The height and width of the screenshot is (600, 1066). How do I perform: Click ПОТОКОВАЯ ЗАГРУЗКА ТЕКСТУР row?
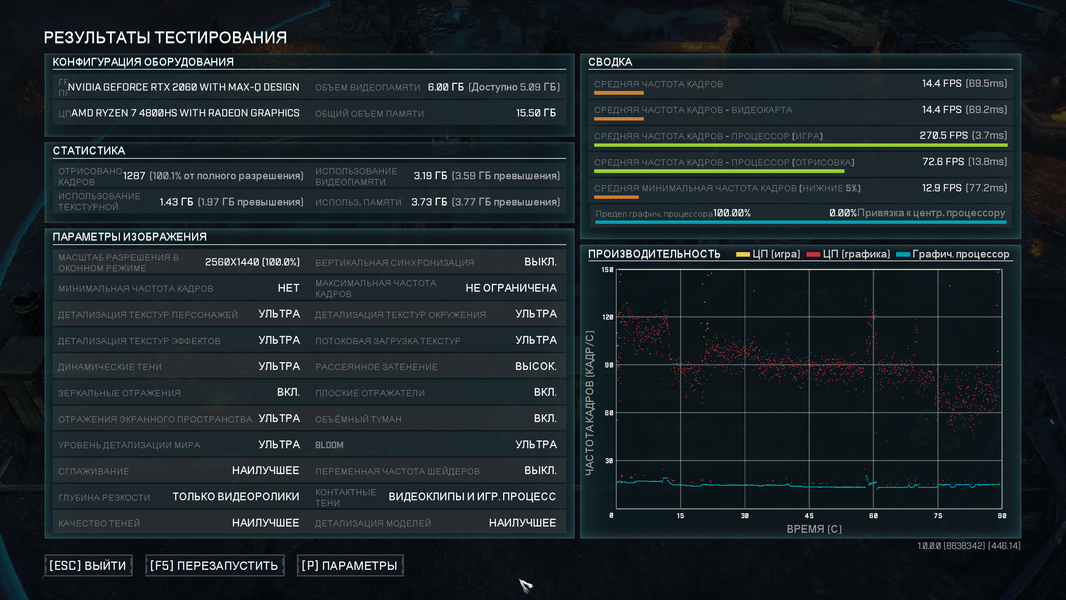pyautogui.click(x=437, y=340)
